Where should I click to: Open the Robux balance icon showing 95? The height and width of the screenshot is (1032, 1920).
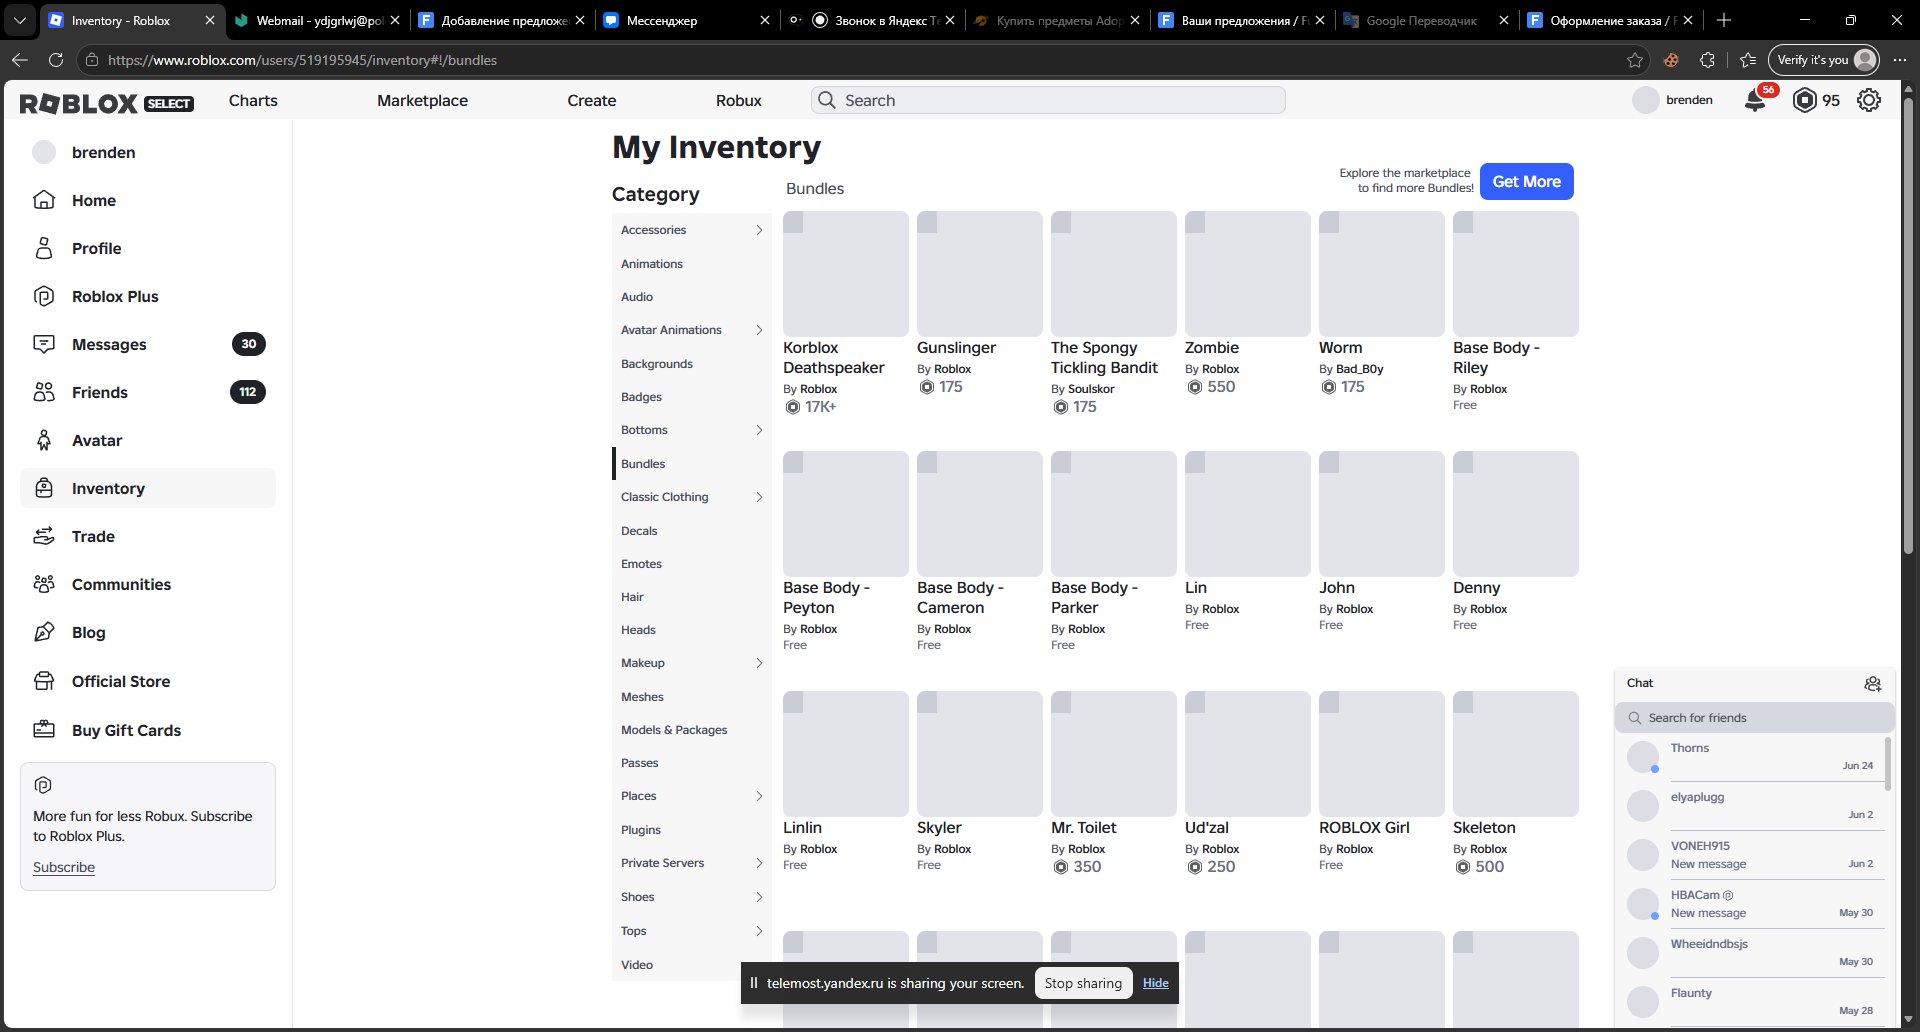1804,100
